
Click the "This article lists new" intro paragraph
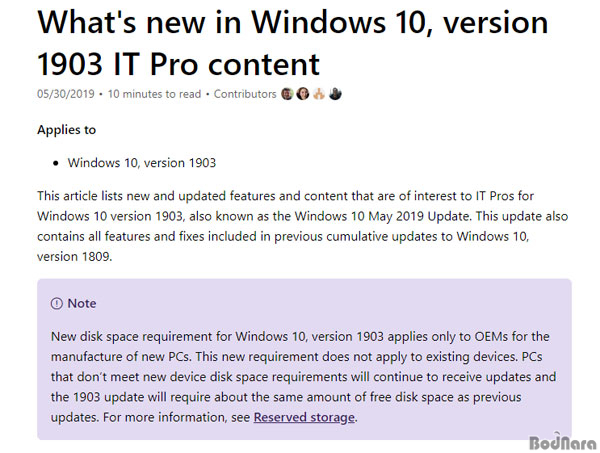coord(302,226)
